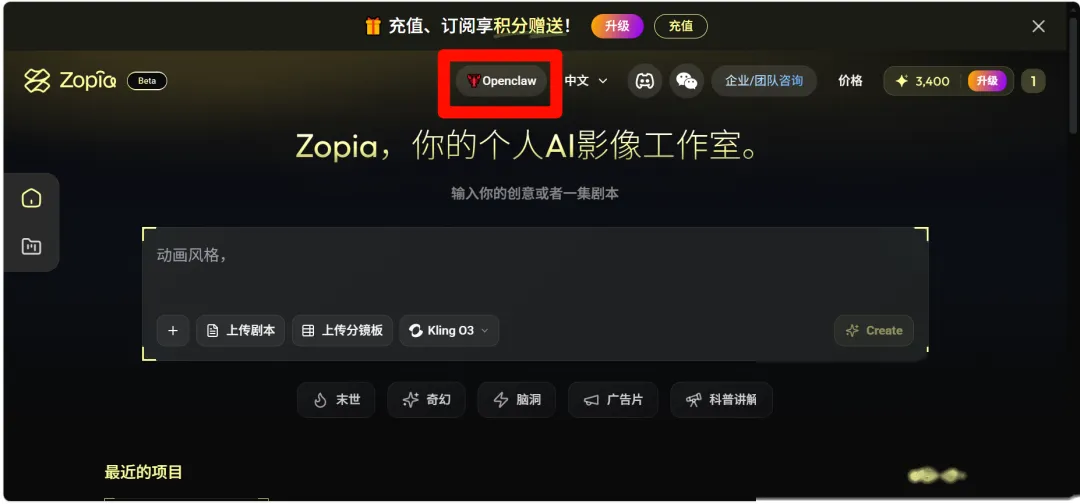Open projects folder icon in sidebar
The image size is (1080, 504).
(x=31, y=246)
